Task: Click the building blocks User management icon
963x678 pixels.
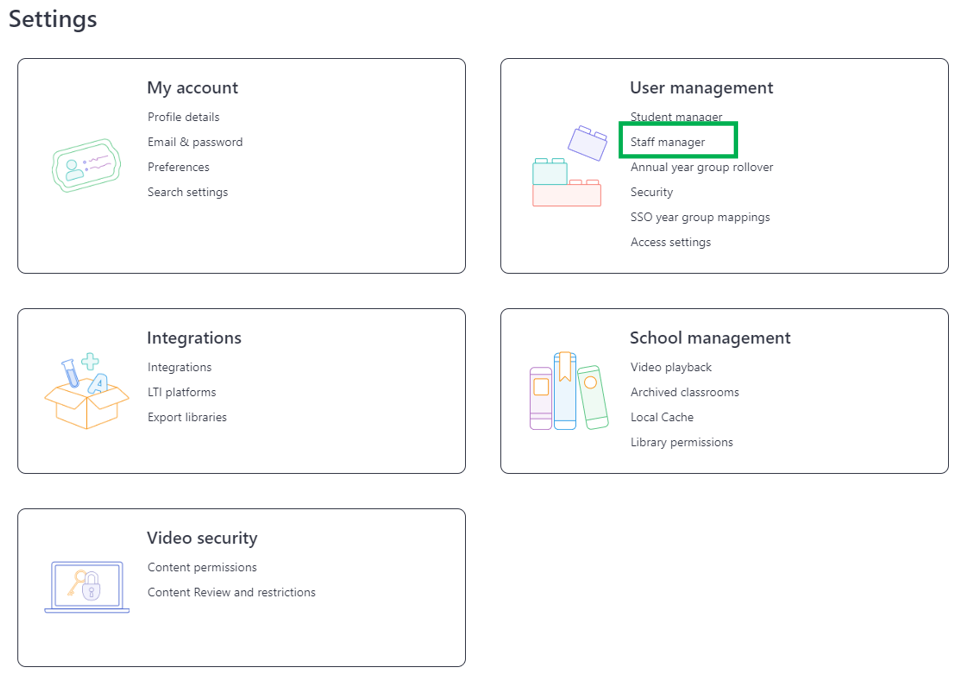Action: (x=569, y=166)
